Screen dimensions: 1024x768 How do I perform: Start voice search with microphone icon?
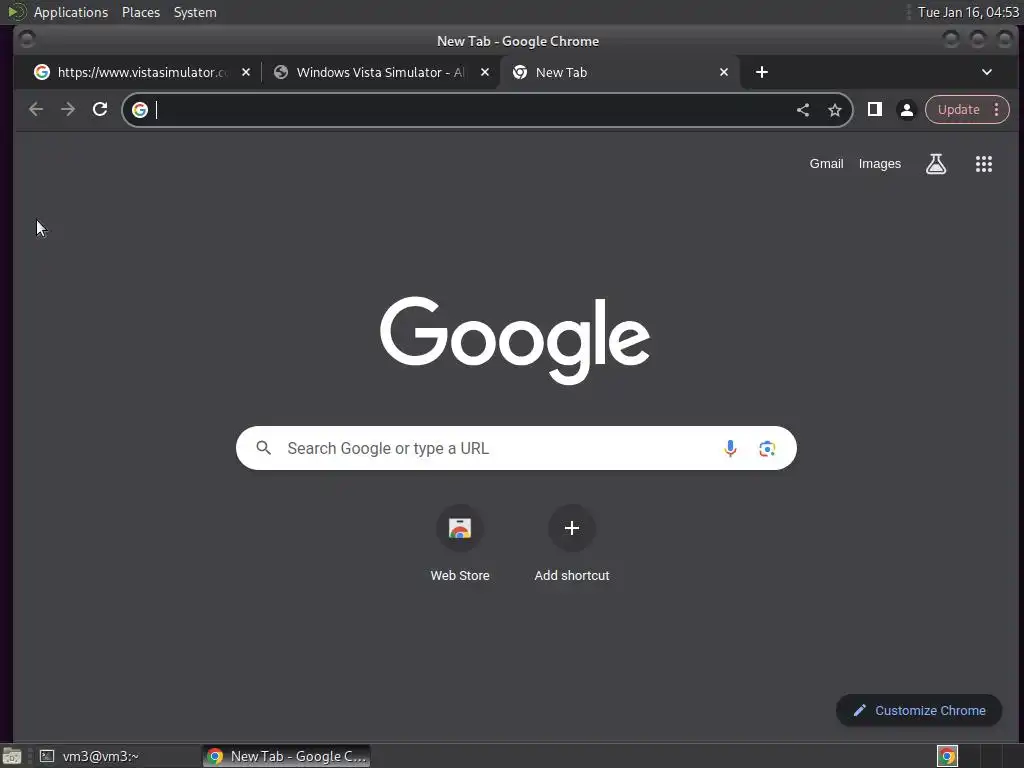(730, 448)
